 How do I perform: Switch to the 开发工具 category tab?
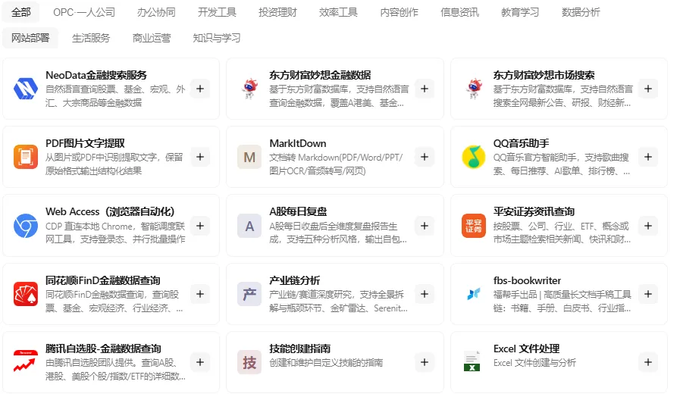coord(217,12)
